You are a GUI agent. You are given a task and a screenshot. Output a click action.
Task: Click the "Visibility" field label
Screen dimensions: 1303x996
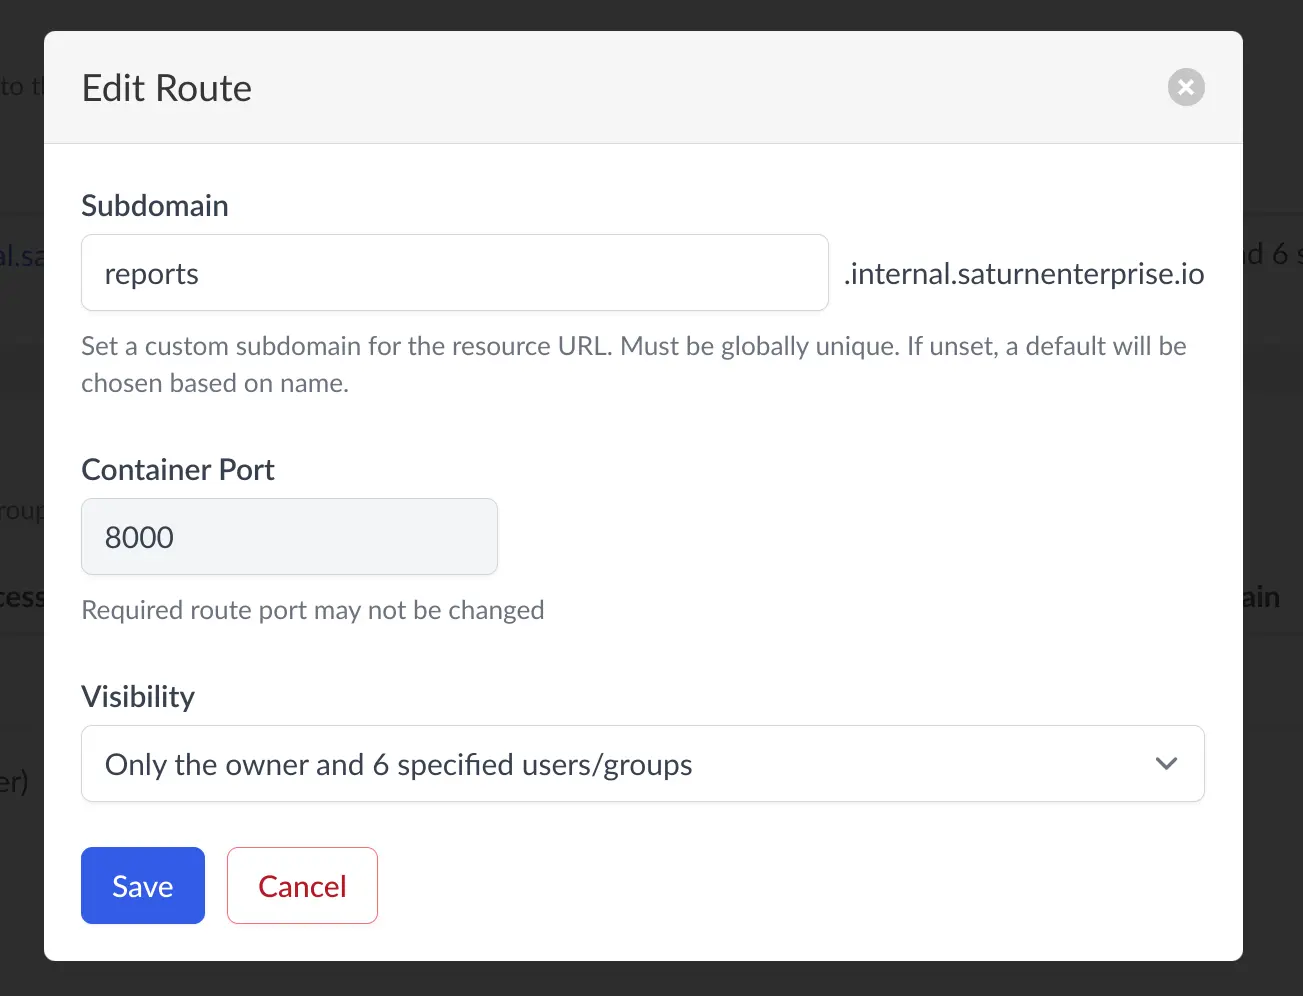point(138,697)
